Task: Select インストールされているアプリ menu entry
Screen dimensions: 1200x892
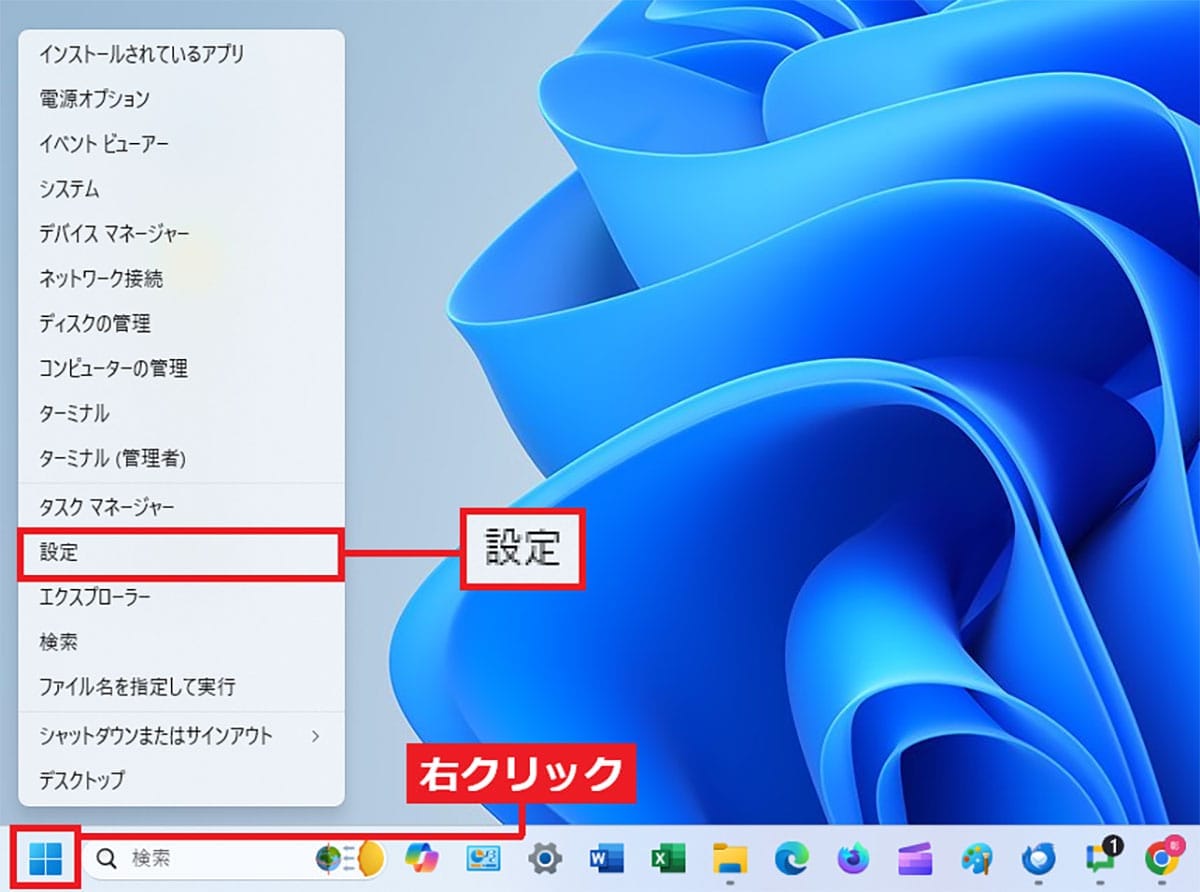Action: 181,53
